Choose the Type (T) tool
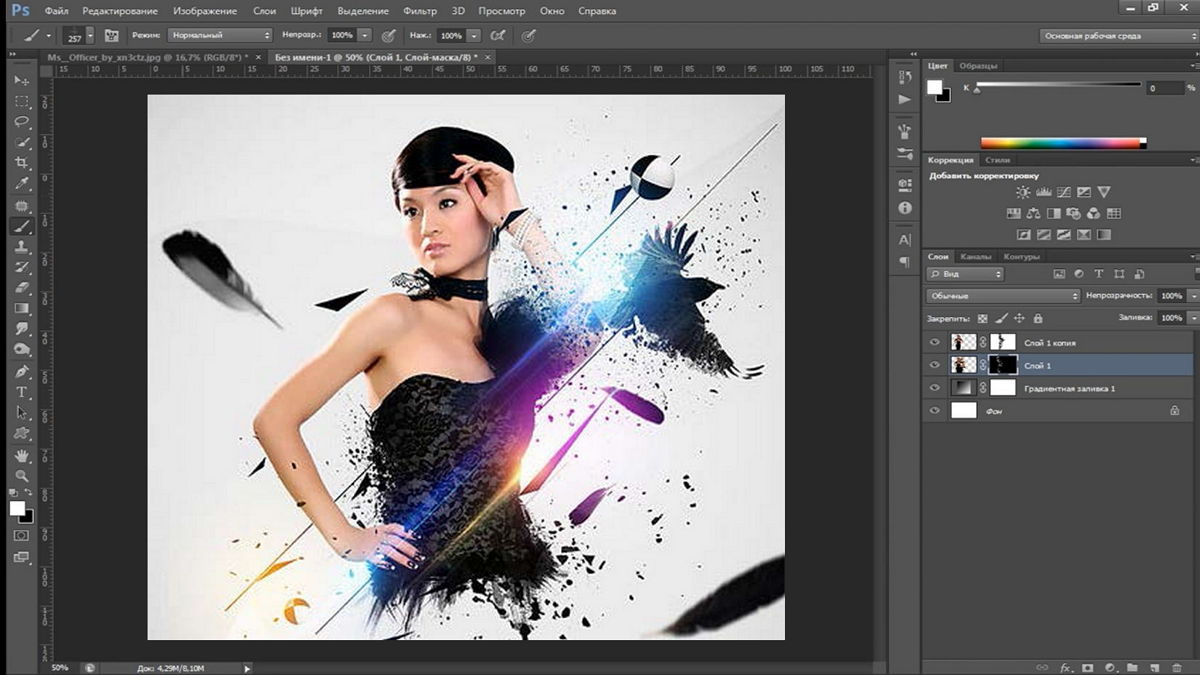1200x675 pixels. pos(21,392)
